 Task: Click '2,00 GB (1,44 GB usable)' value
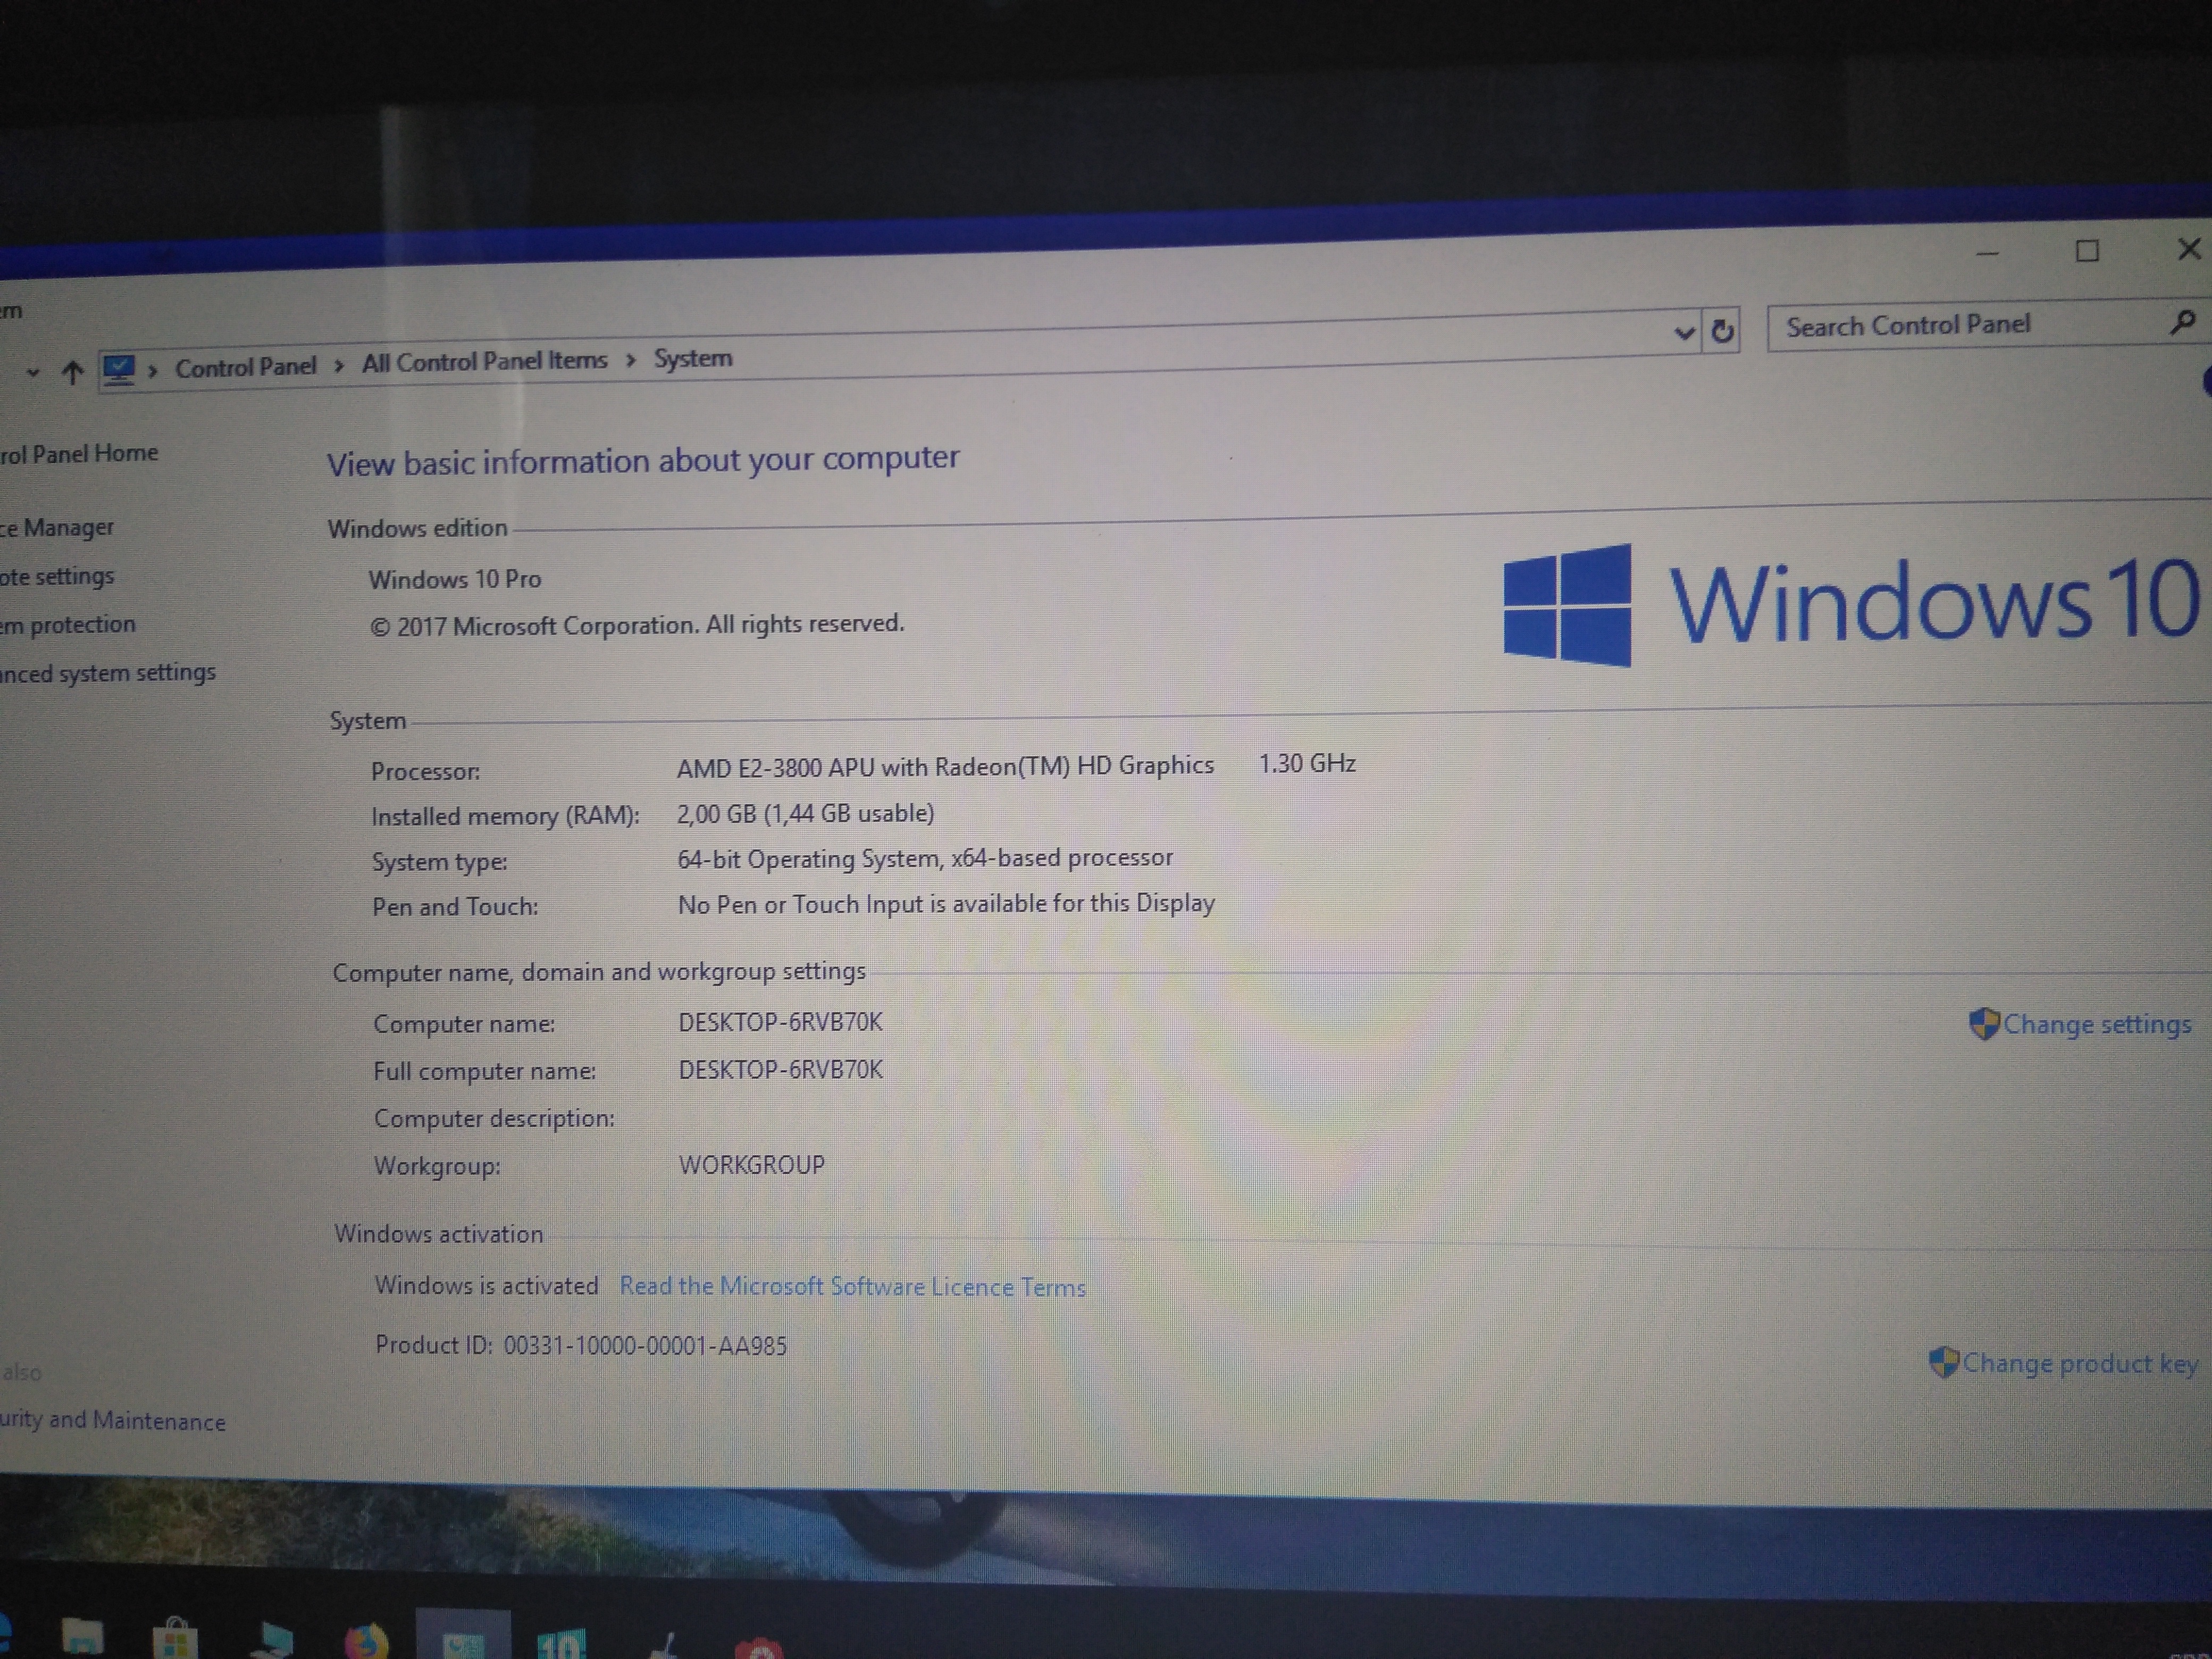pos(806,813)
